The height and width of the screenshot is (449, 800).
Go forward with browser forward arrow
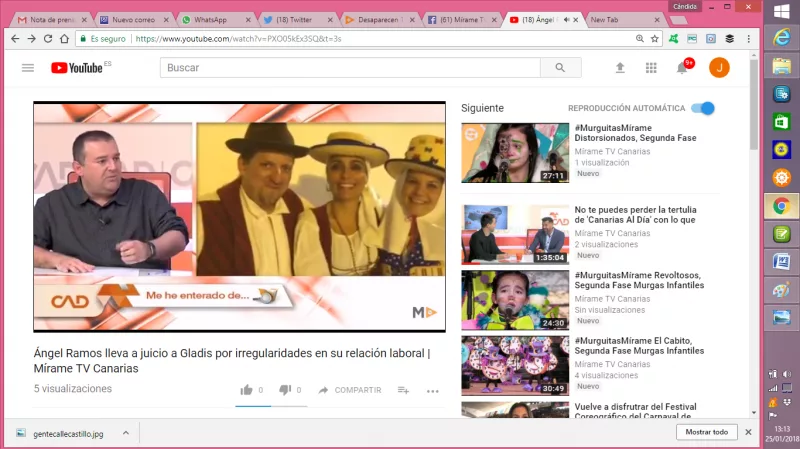coord(32,39)
